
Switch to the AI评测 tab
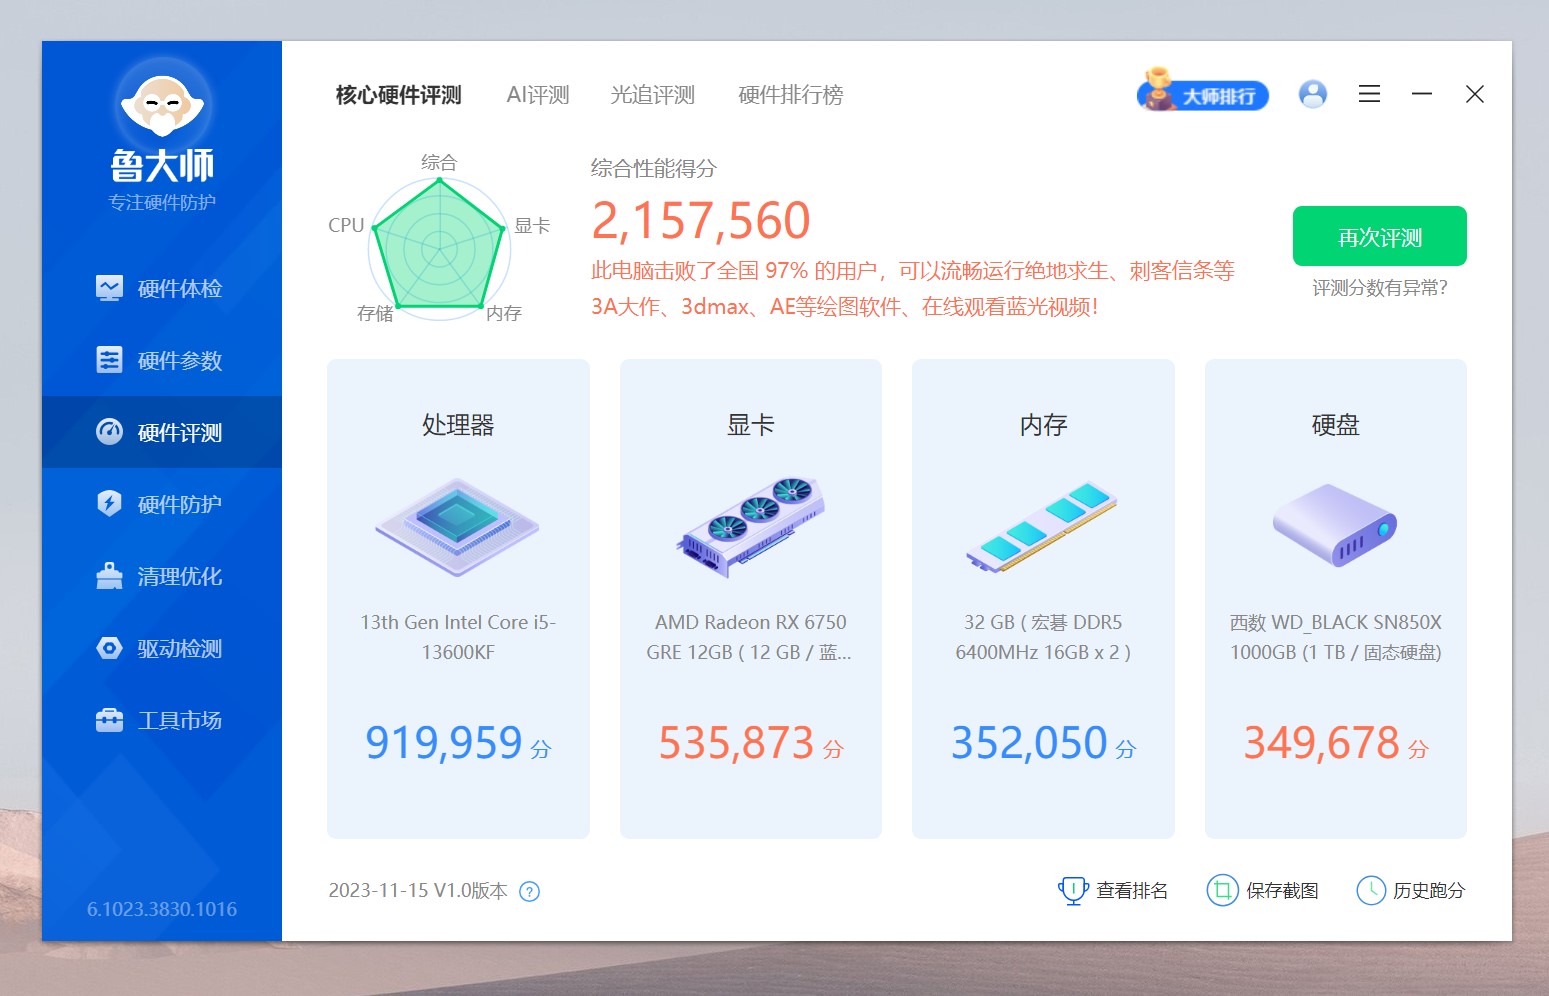pos(538,95)
